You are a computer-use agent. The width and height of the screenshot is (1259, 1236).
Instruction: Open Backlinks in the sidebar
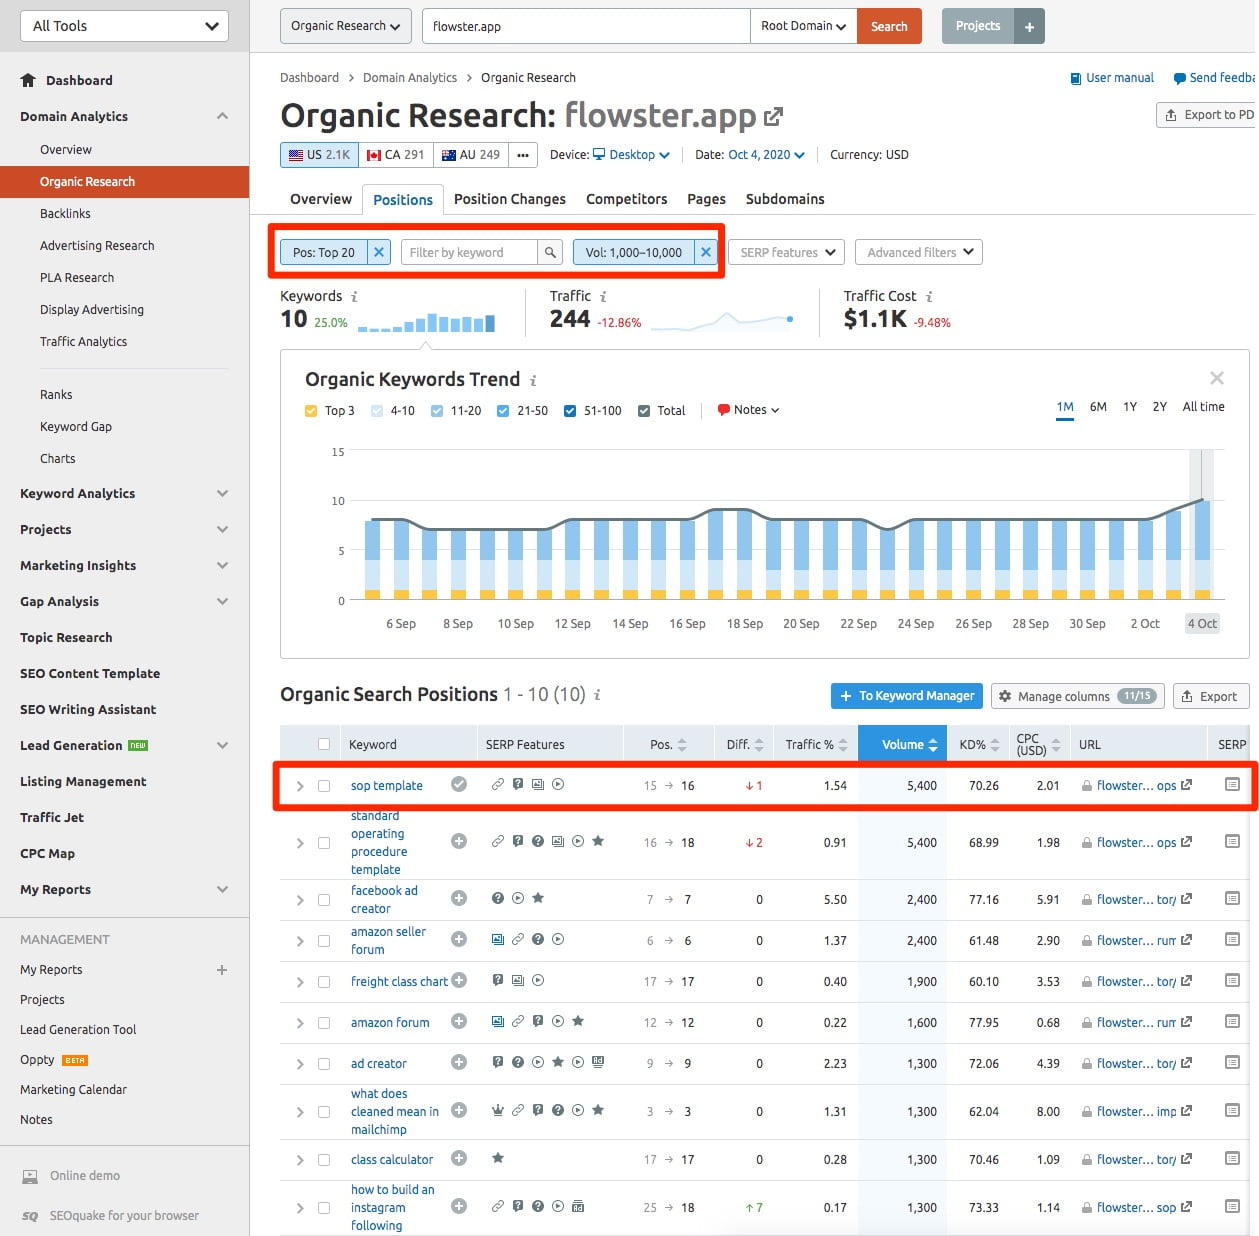pyautogui.click(x=65, y=214)
